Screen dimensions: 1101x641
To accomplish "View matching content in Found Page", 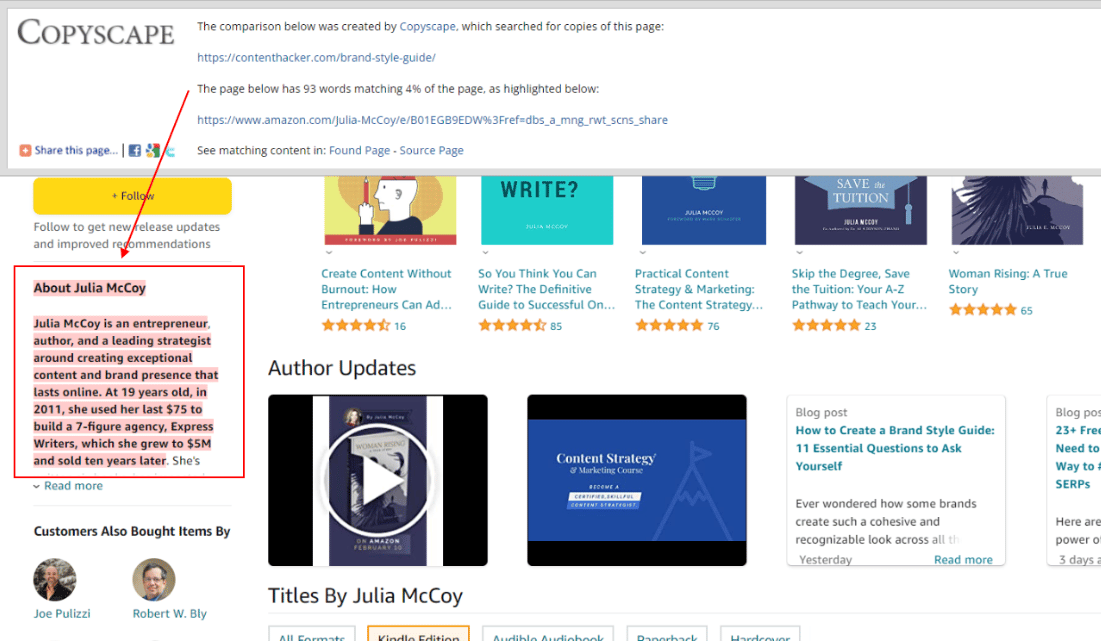I will pos(360,150).
